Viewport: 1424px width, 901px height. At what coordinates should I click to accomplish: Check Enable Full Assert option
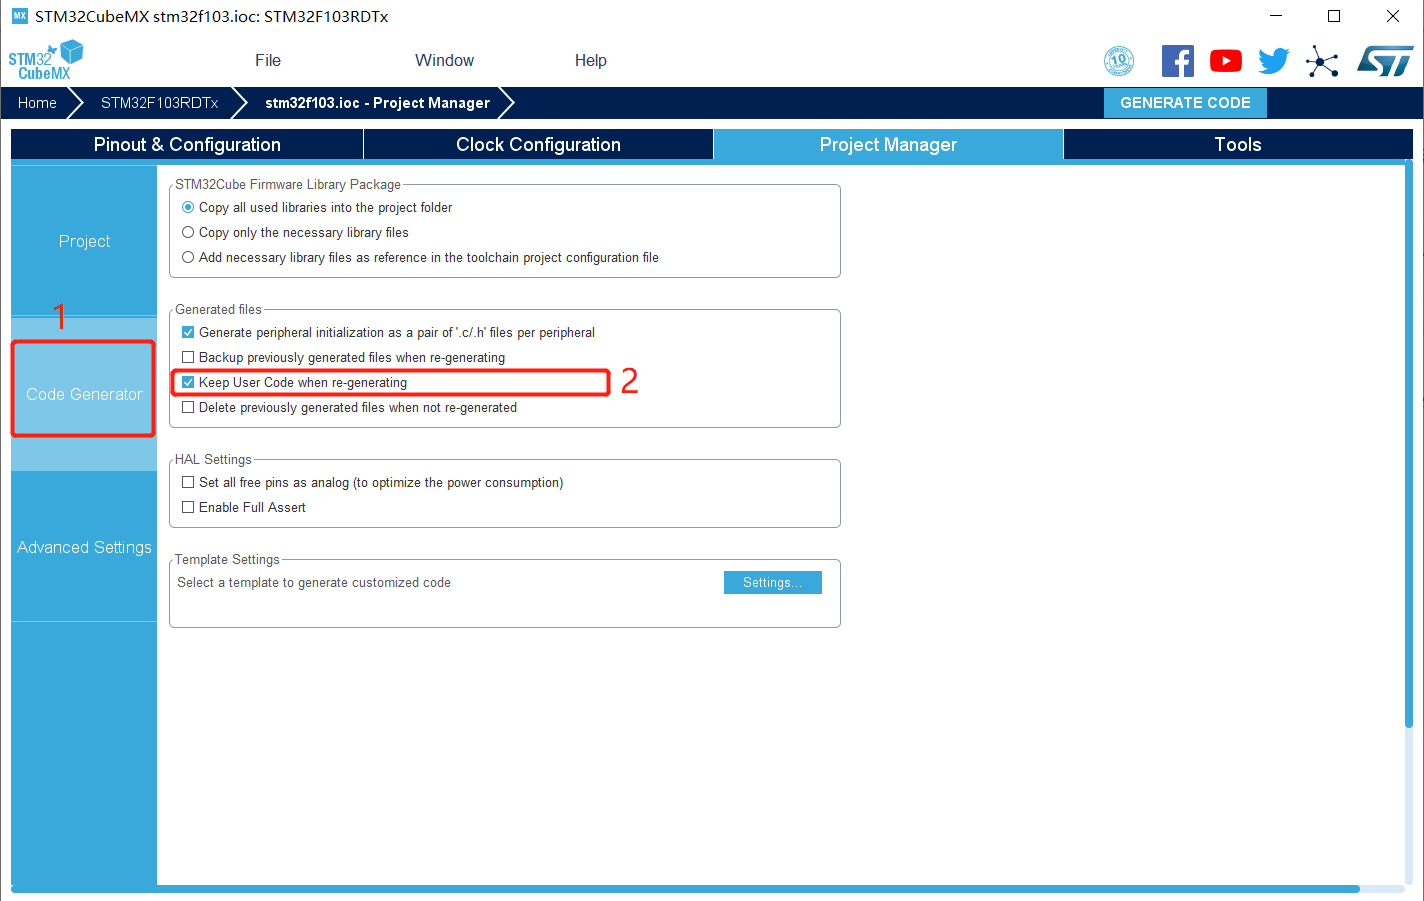(188, 507)
